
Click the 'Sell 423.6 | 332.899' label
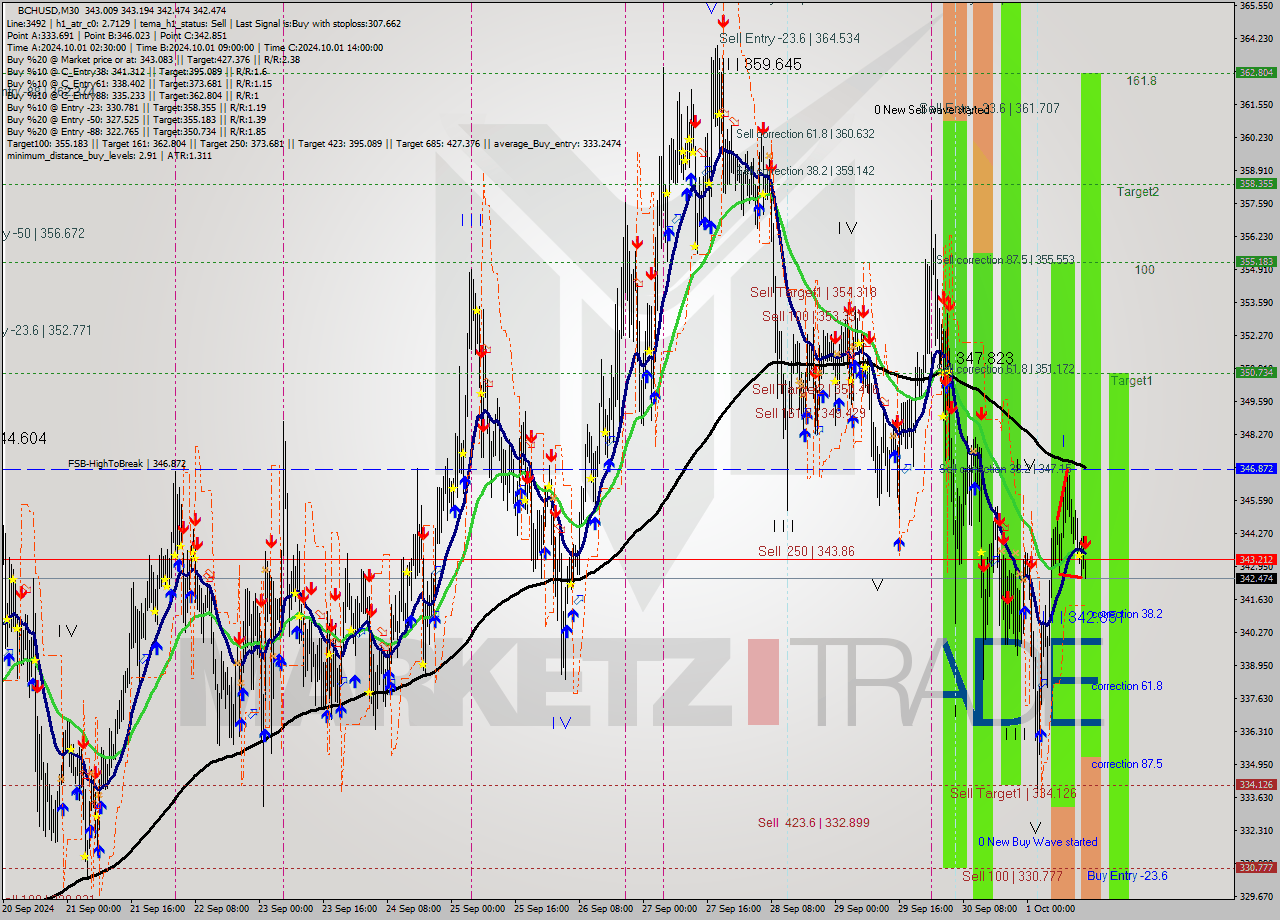[x=813, y=823]
